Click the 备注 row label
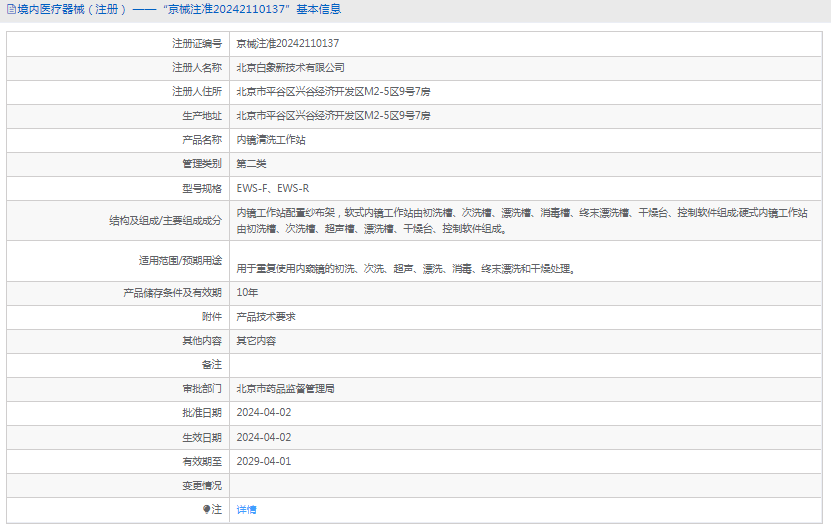 coord(212,364)
